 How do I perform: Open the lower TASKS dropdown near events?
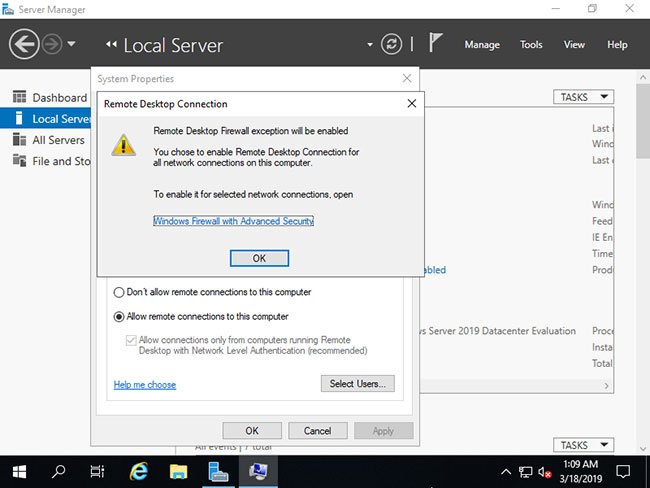(583, 445)
